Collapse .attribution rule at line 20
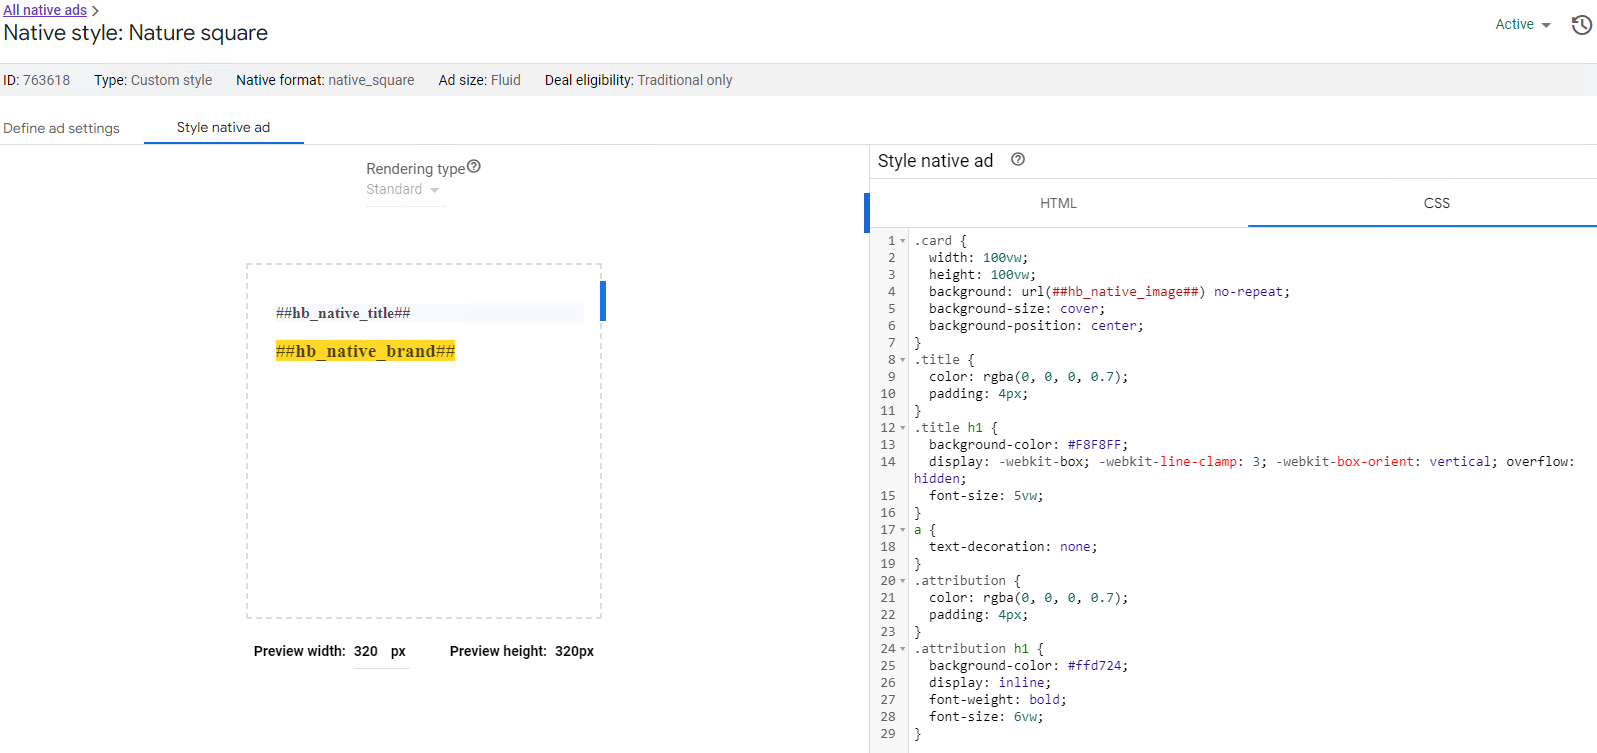 pos(903,581)
